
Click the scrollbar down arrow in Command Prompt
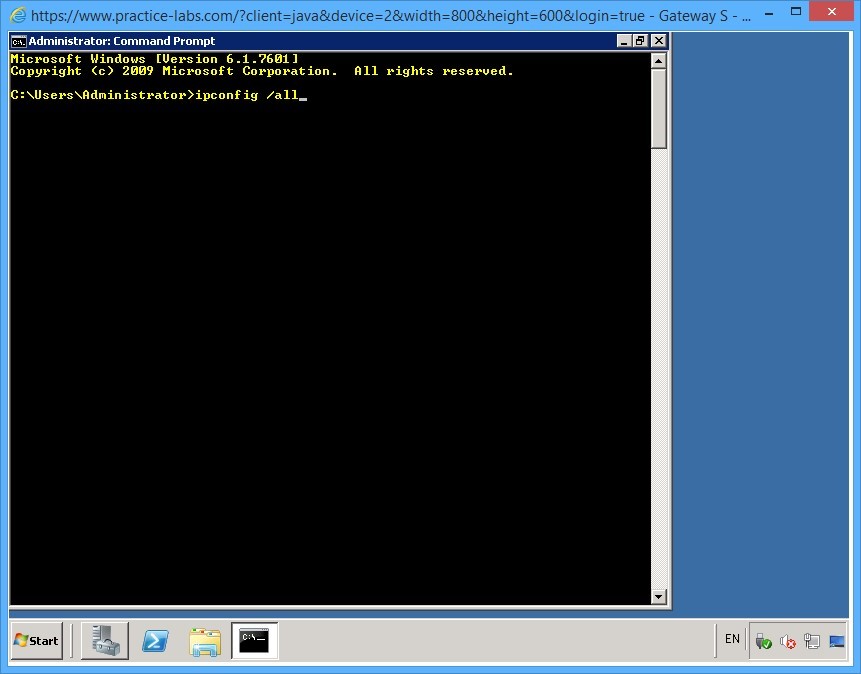click(x=658, y=595)
